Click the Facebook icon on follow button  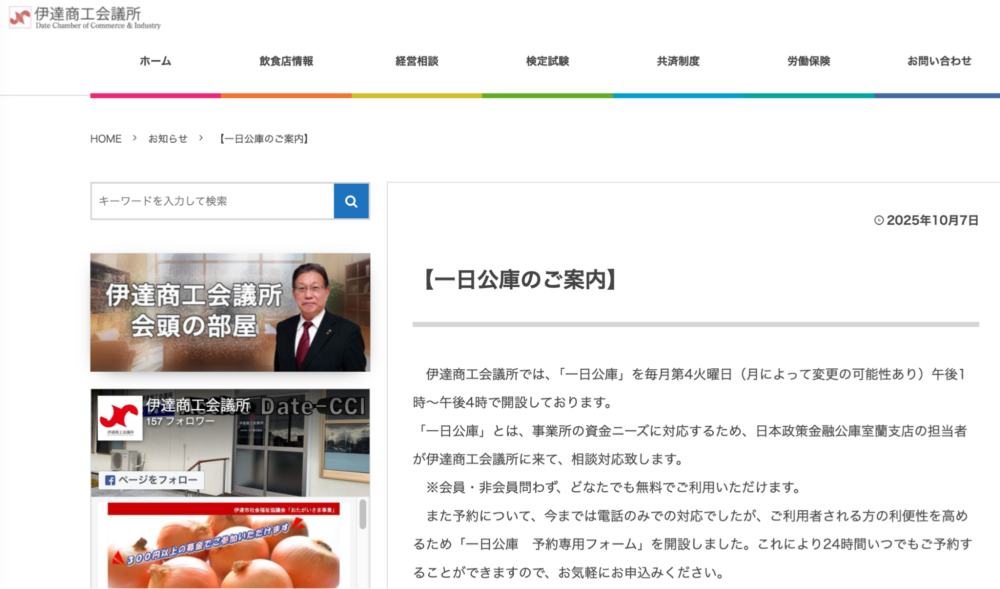(110, 481)
